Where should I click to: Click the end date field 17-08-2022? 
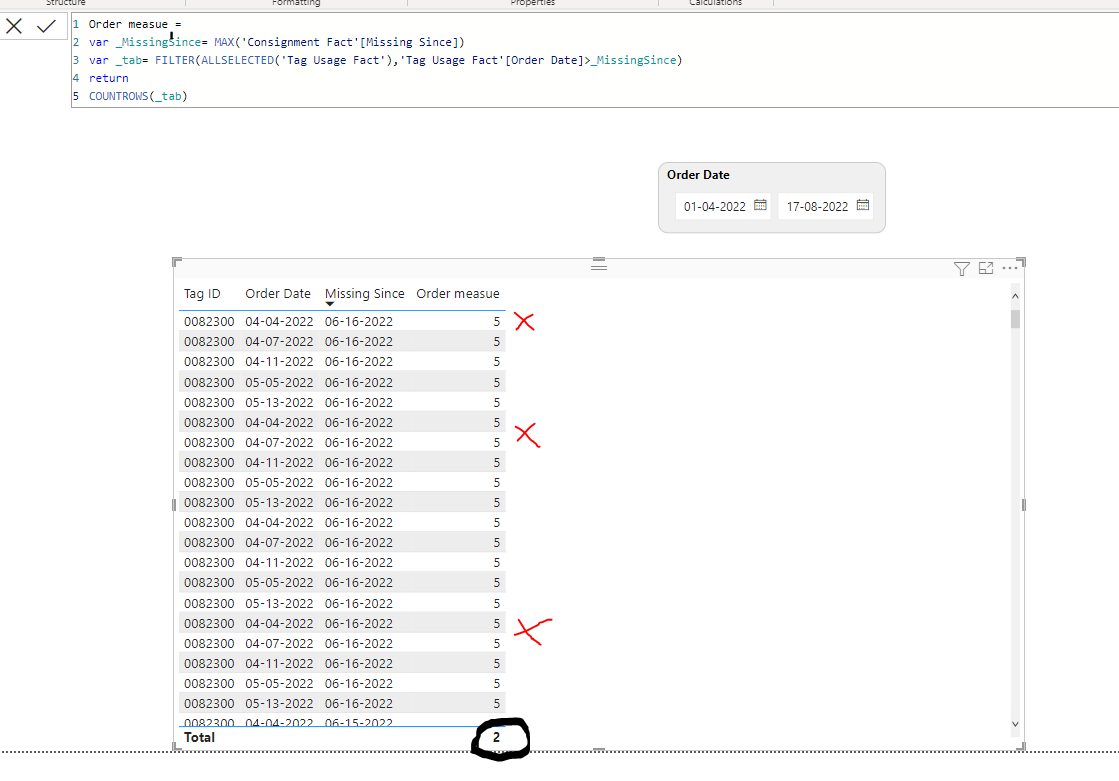click(817, 206)
